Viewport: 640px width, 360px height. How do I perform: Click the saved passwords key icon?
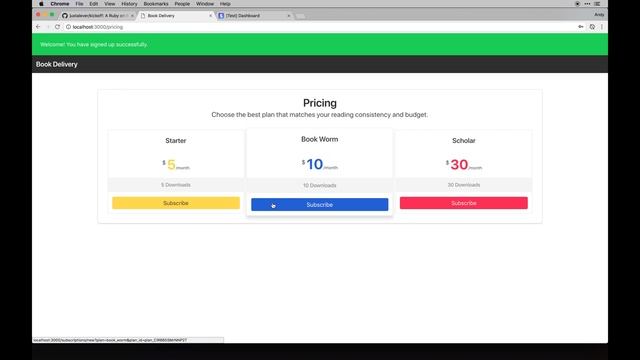[x=580, y=27]
